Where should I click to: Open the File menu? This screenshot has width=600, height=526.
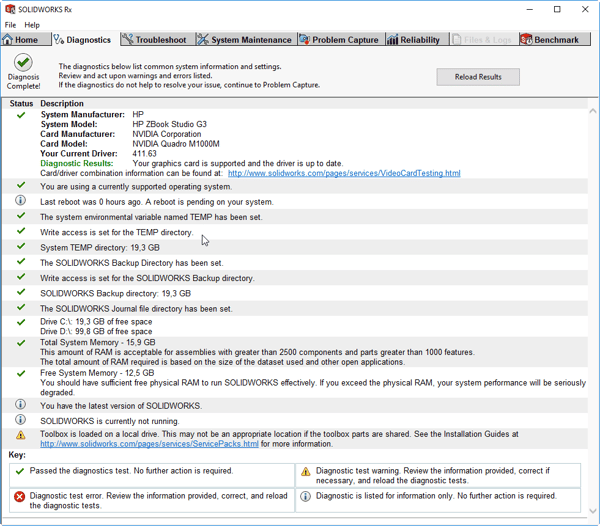click(x=10, y=25)
